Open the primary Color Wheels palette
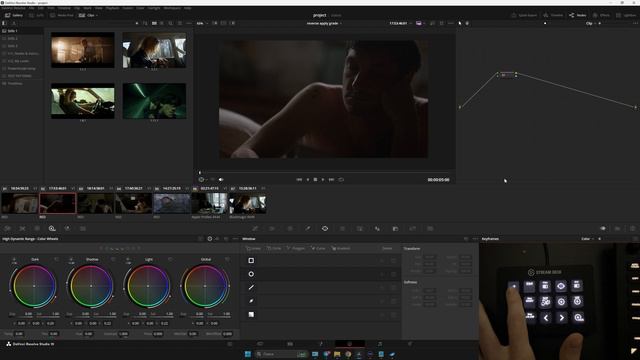640x360 pixels. tap(37, 229)
